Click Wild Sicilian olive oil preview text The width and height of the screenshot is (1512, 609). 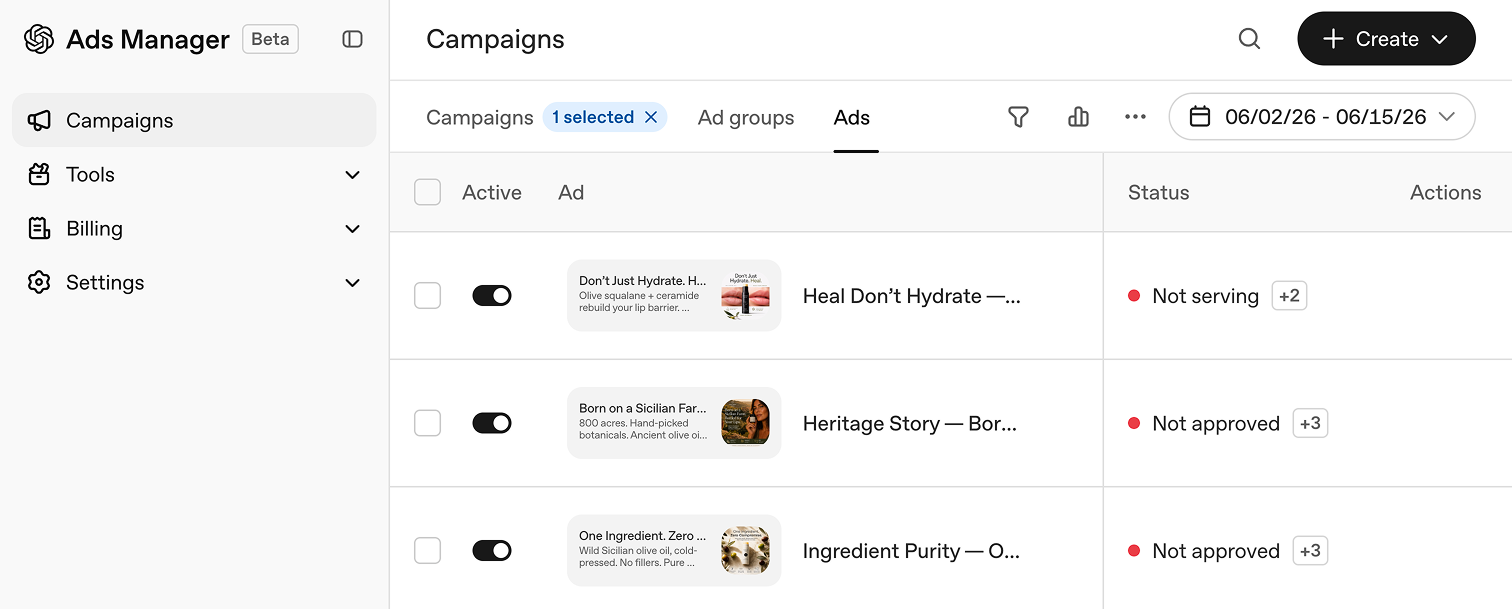(x=638, y=557)
